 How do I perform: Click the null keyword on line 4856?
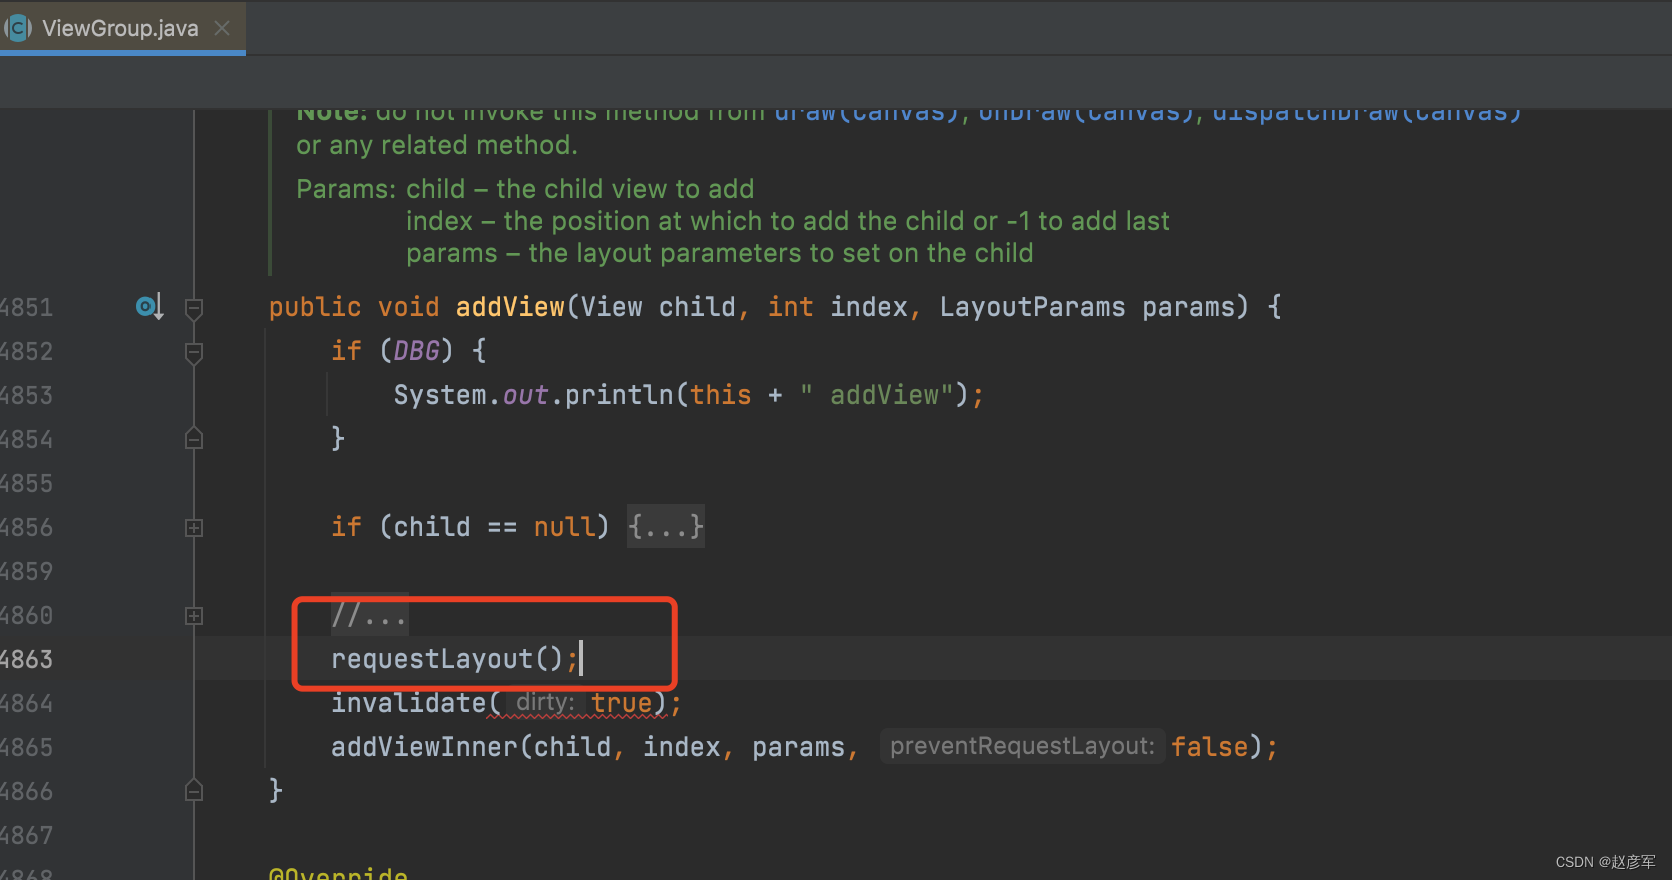[x=564, y=527]
